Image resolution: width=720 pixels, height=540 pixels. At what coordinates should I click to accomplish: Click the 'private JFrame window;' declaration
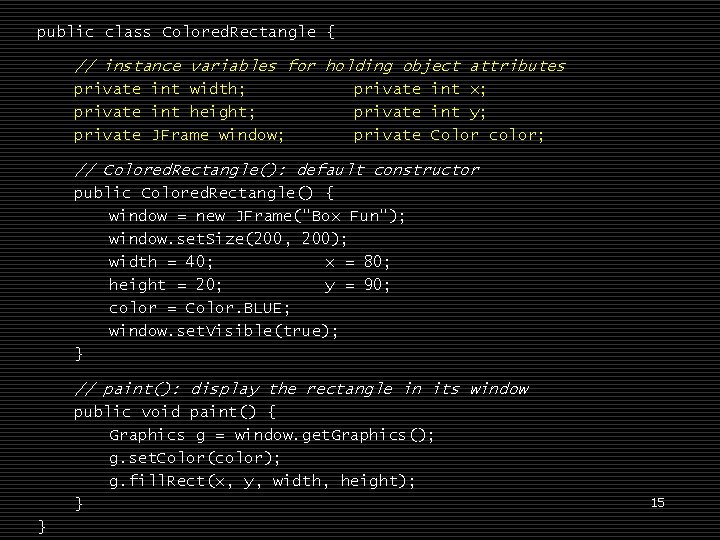click(179, 135)
